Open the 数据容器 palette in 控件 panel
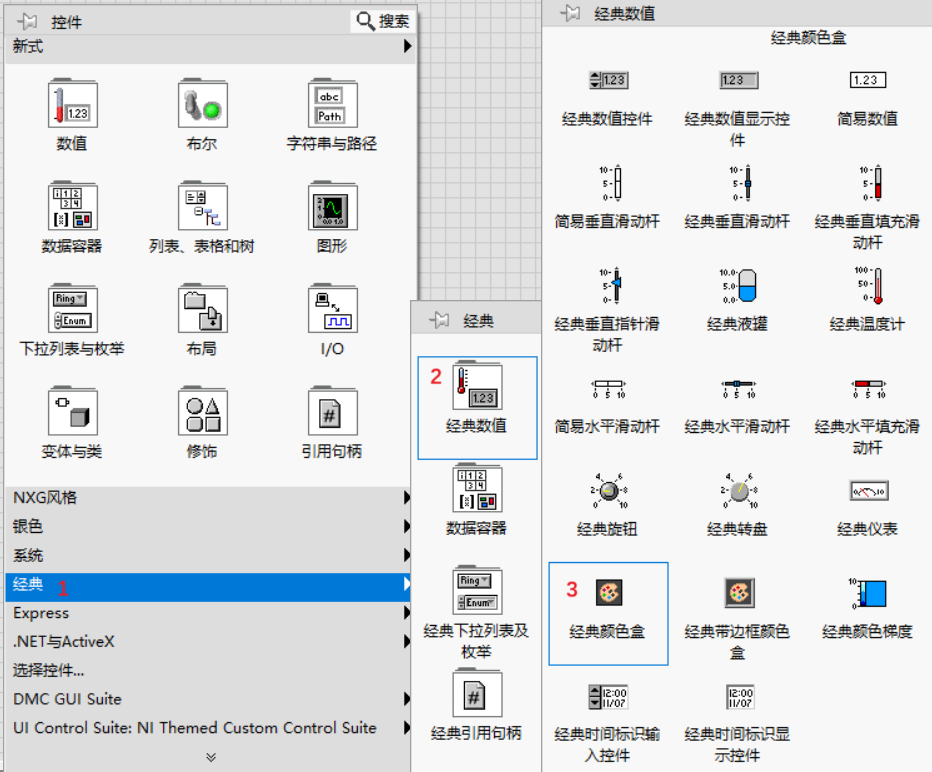Screen dimensions: 932x772 (x=73, y=207)
